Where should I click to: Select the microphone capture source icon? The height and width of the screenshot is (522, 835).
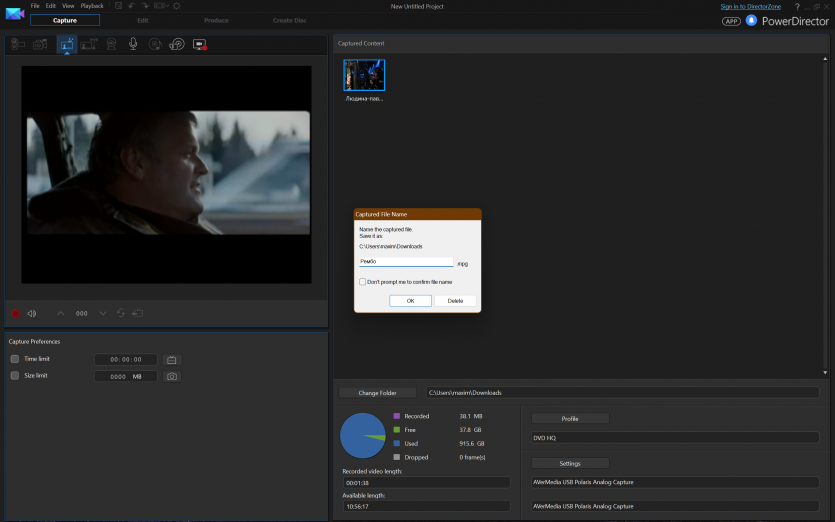coord(133,44)
